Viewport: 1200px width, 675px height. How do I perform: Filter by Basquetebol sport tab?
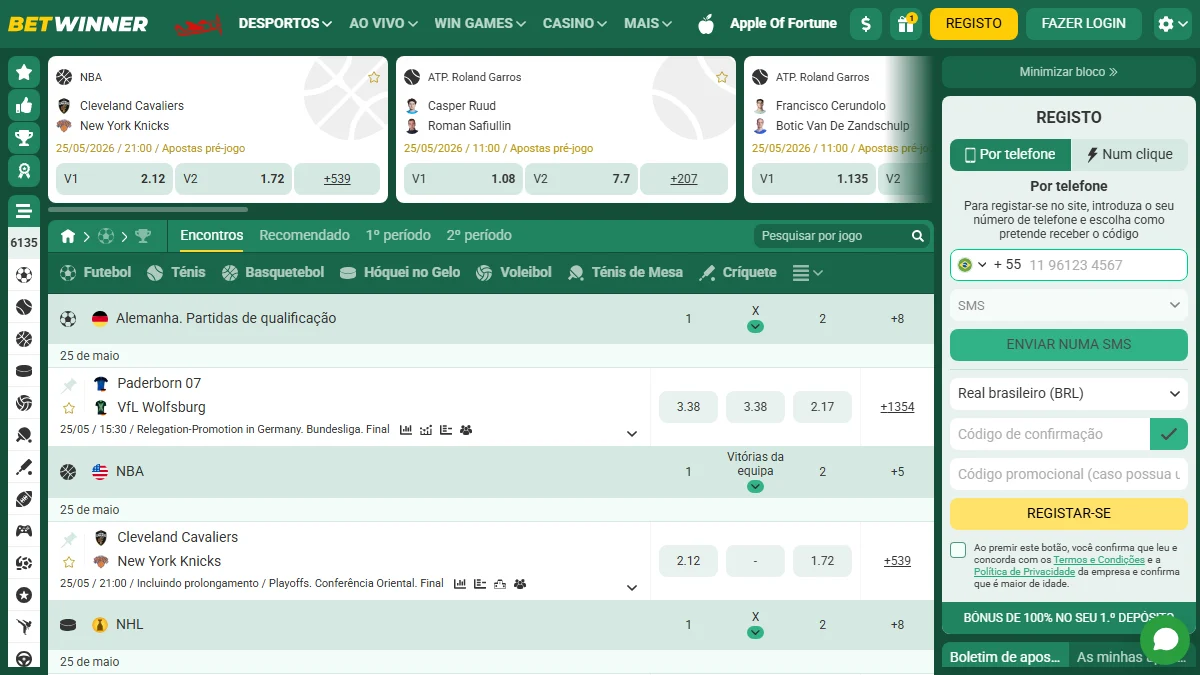pos(273,273)
